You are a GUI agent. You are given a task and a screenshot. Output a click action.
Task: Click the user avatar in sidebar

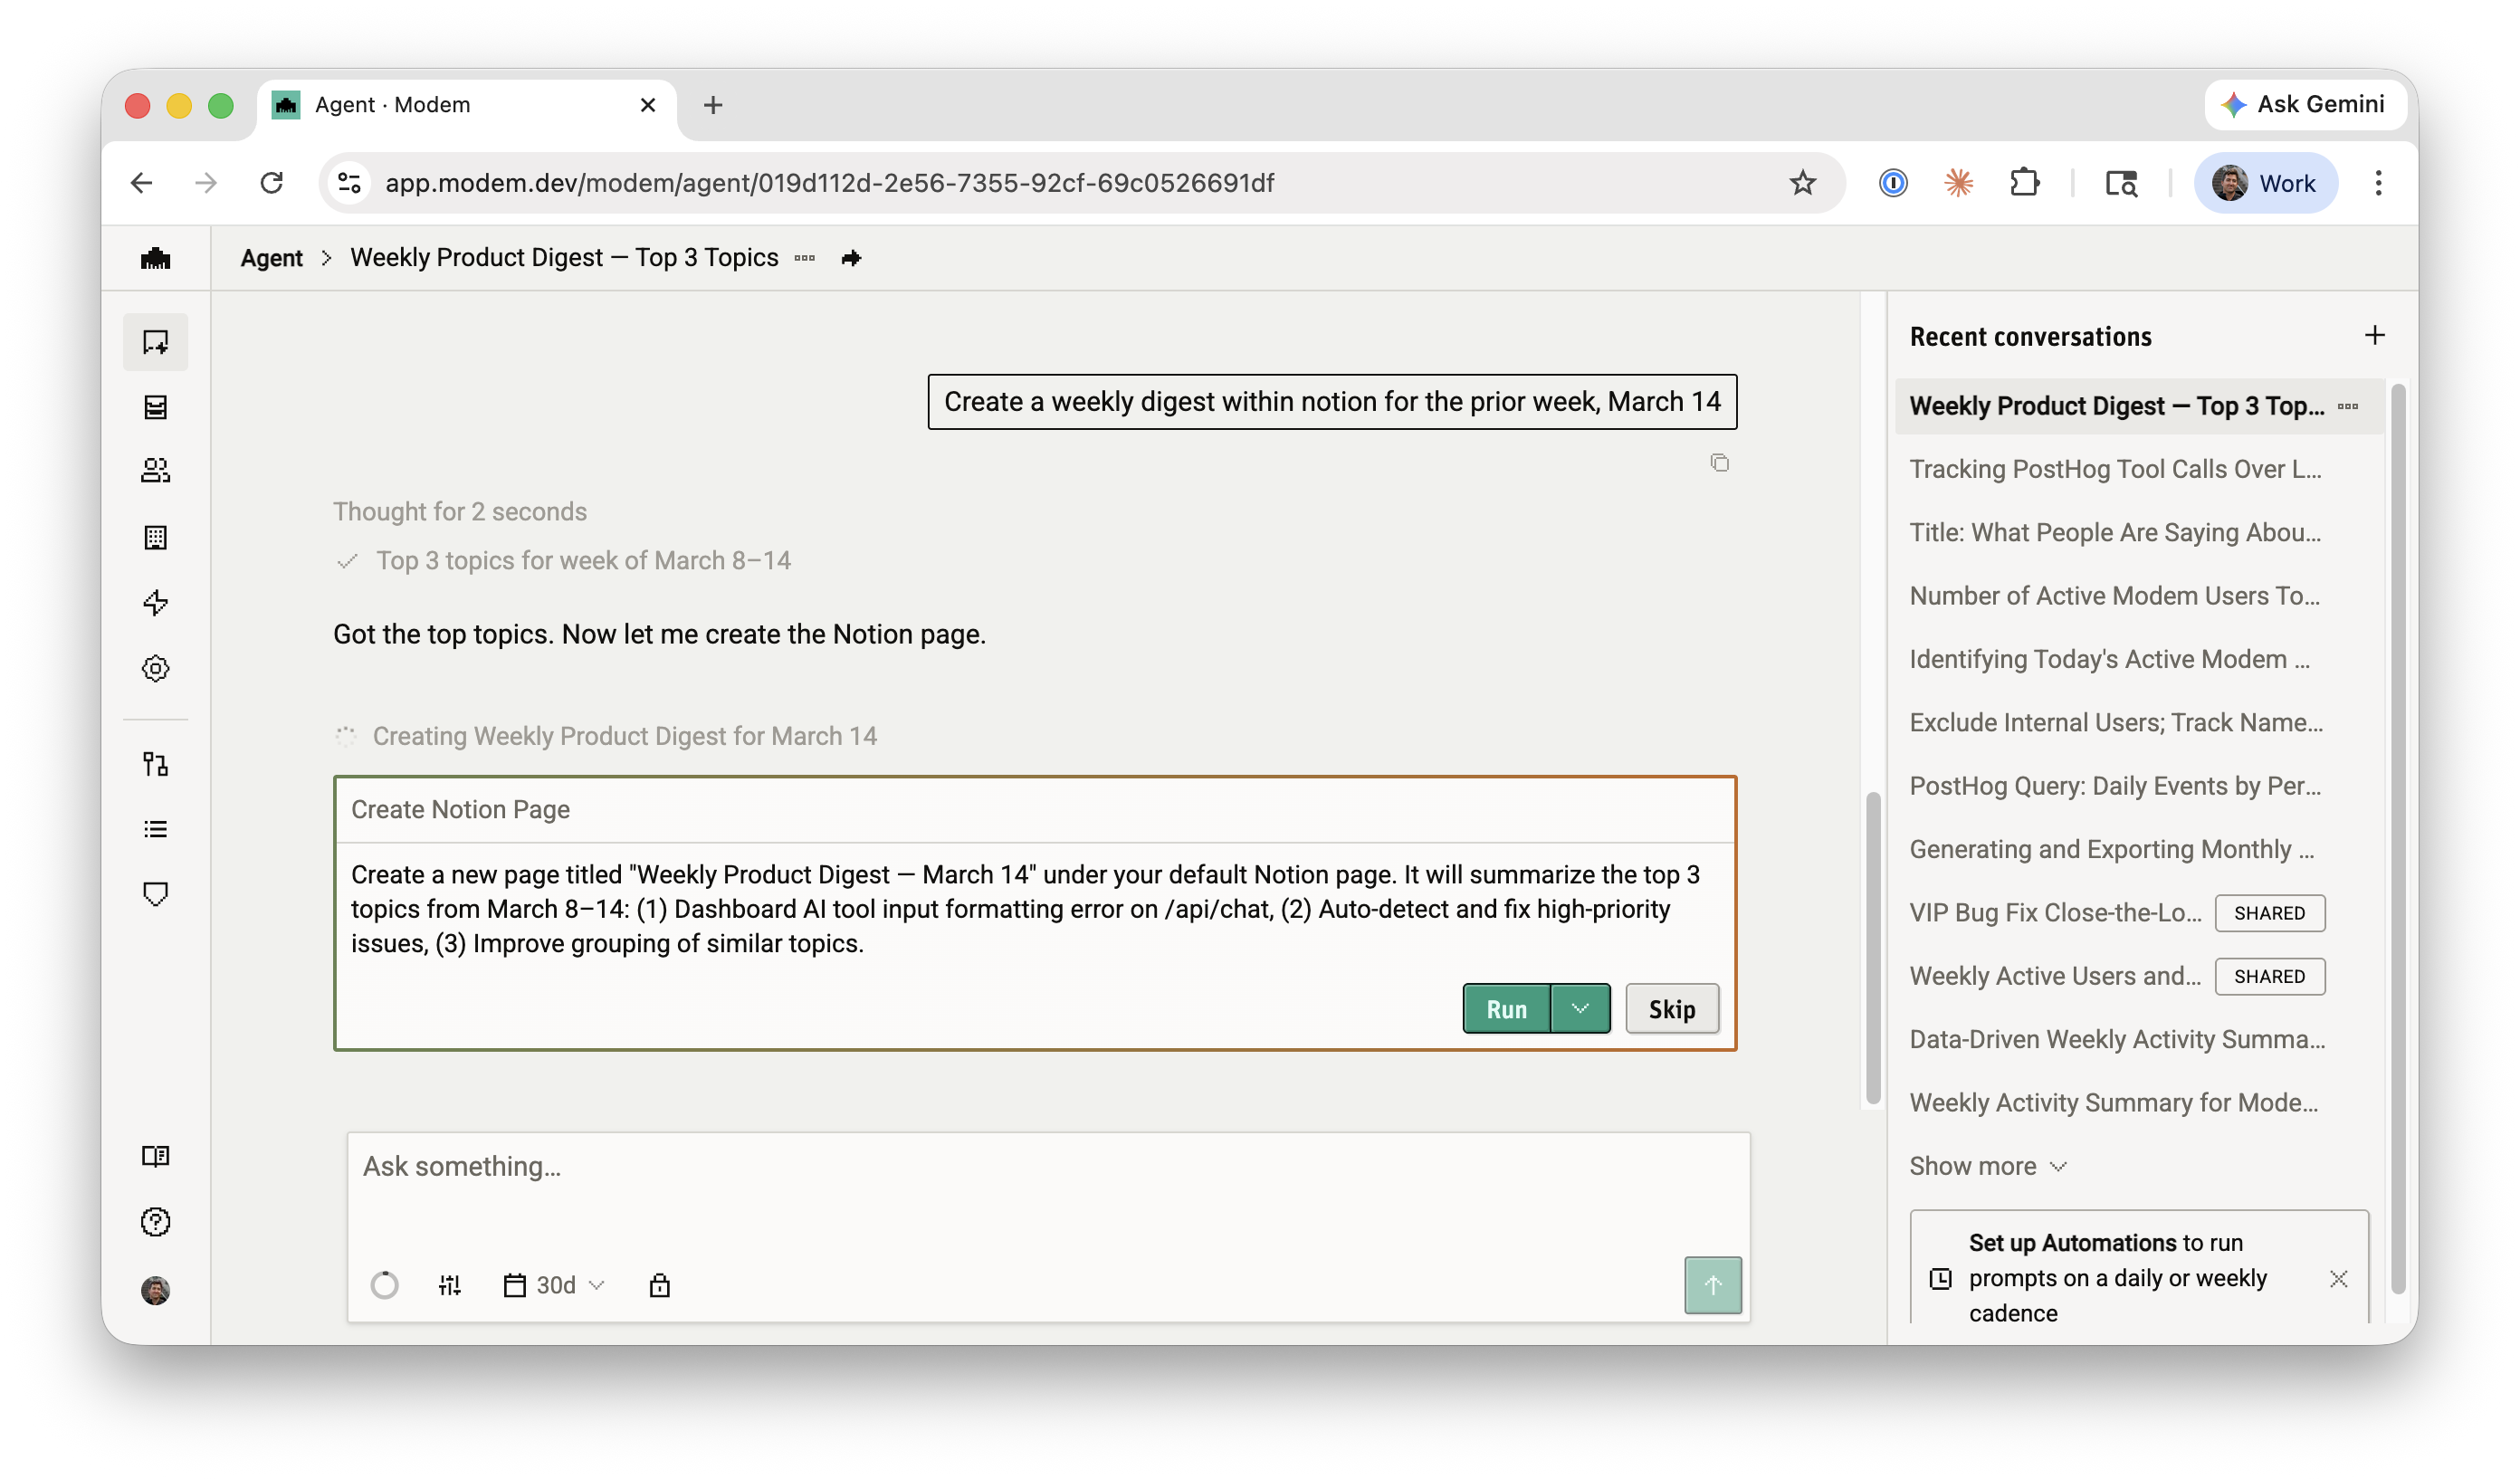pos(155,1290)
